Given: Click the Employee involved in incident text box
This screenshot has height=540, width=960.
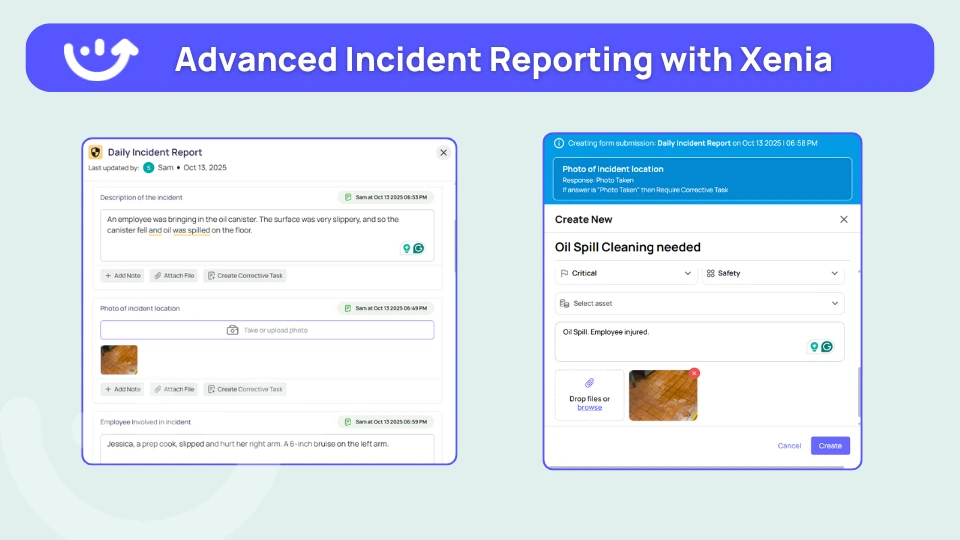Looking at the screenshot, I should point(267,448).
